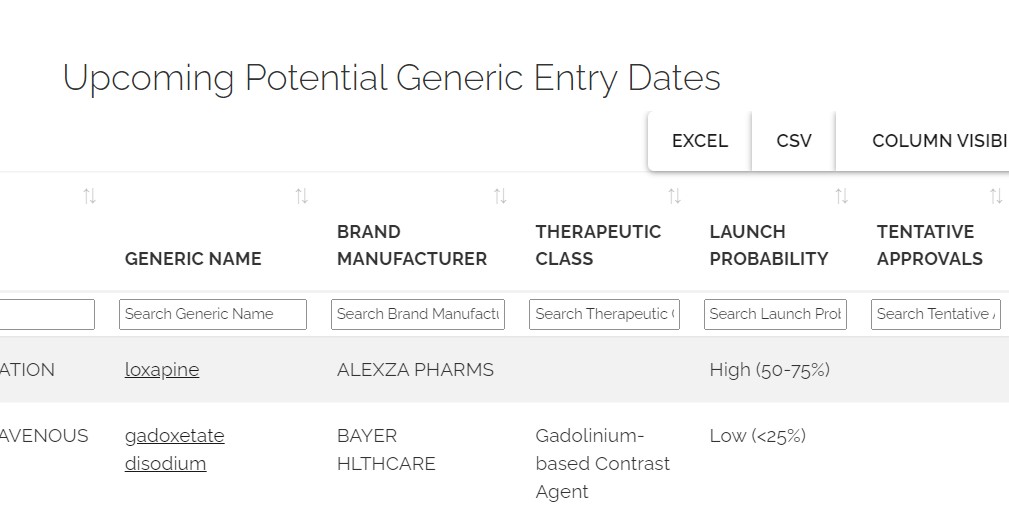Viewport: 1009px width, 514px height.
Task: Click sort arrows icon above Generic Name column
Action: [x=301, y=197]
